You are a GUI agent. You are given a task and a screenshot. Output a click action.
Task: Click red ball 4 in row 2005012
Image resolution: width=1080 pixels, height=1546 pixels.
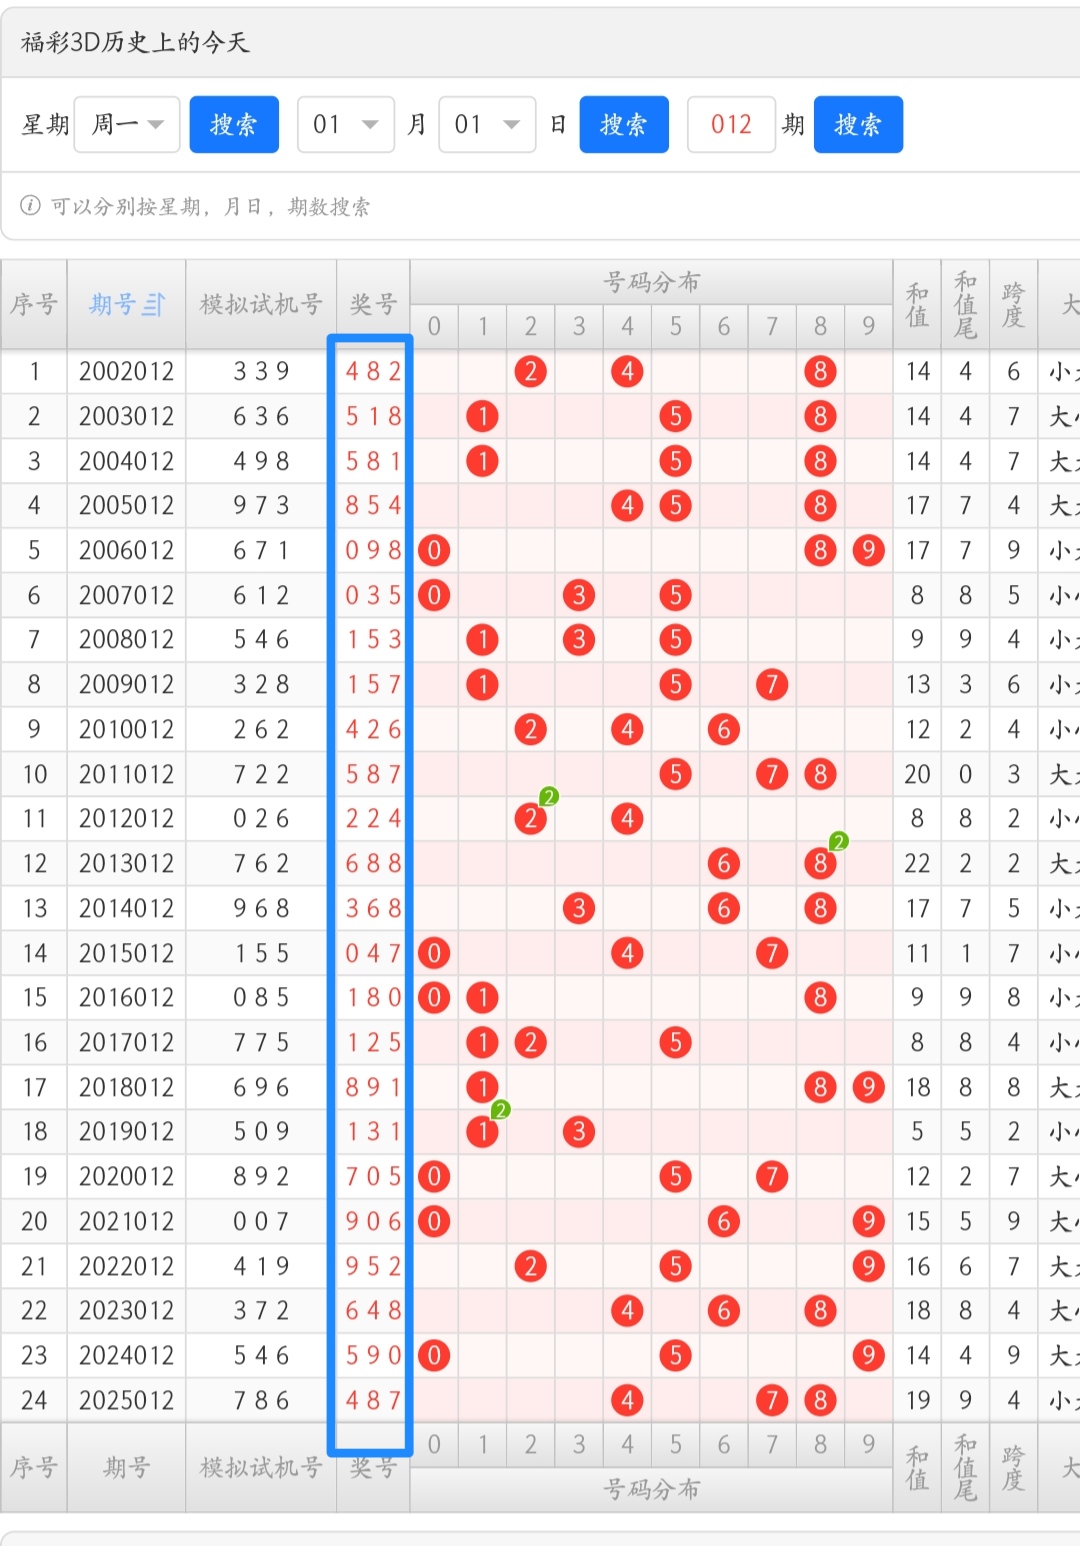(627, 505)
